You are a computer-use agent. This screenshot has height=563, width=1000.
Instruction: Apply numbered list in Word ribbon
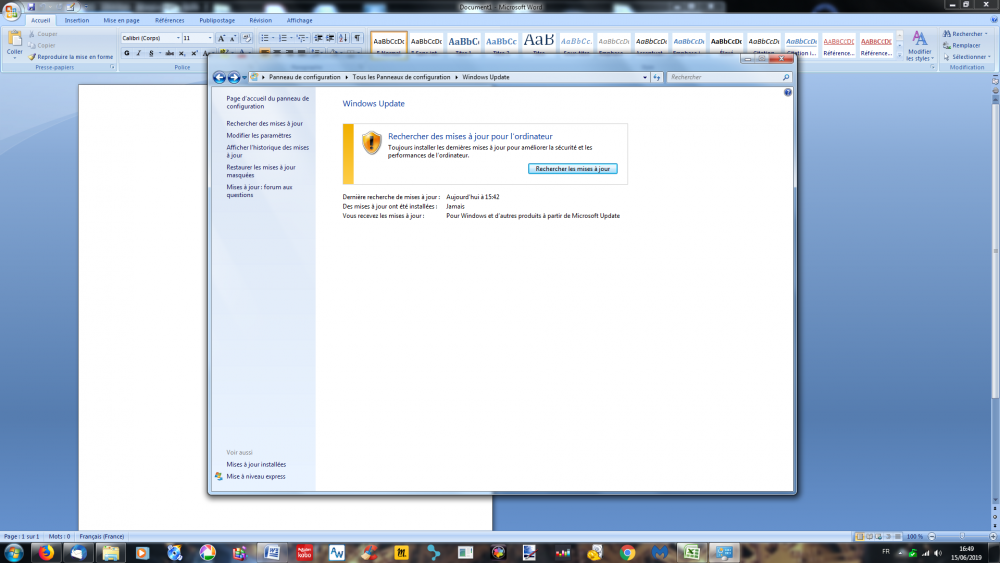pyautogui.click(x=284, y=38)
